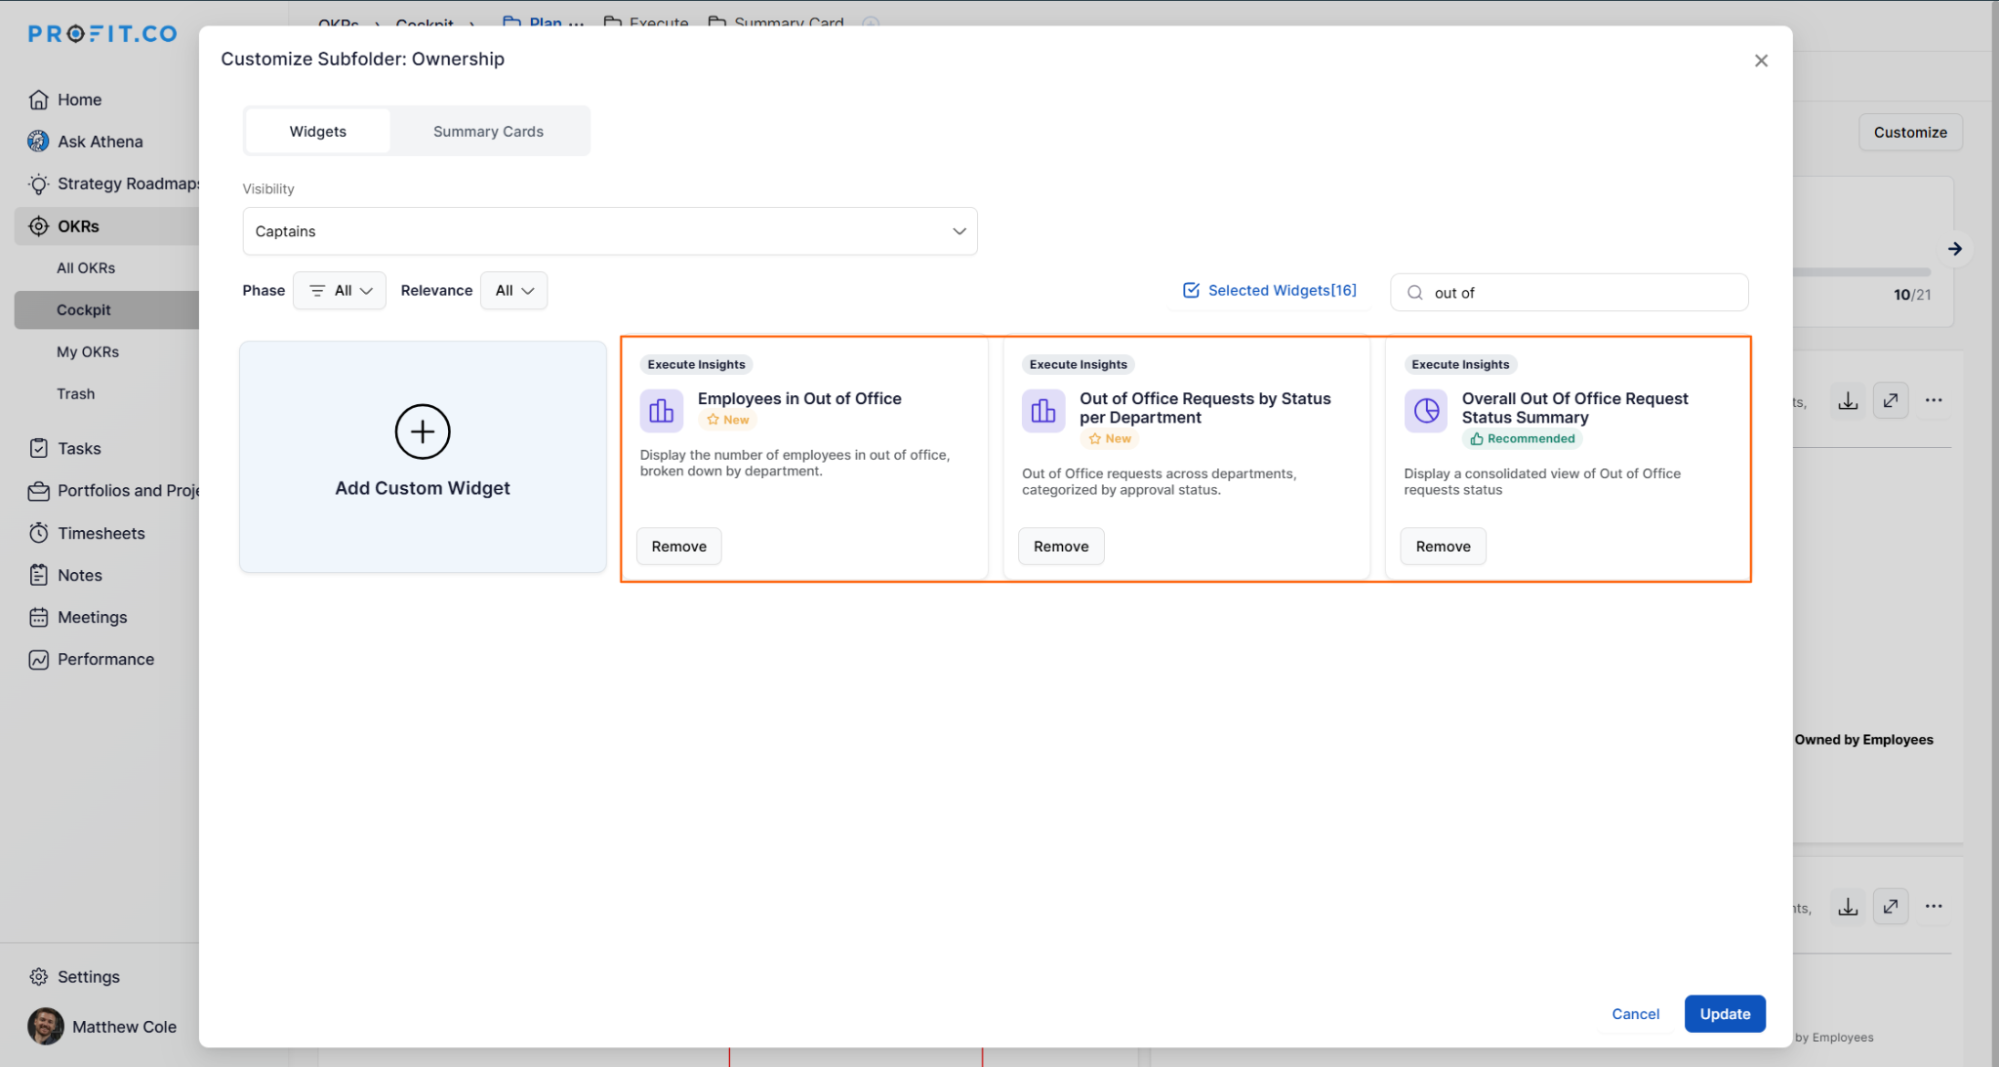Click the plus icon for Add Custom Widget
The image size is (1999, 1067).
tap(422, 432)
